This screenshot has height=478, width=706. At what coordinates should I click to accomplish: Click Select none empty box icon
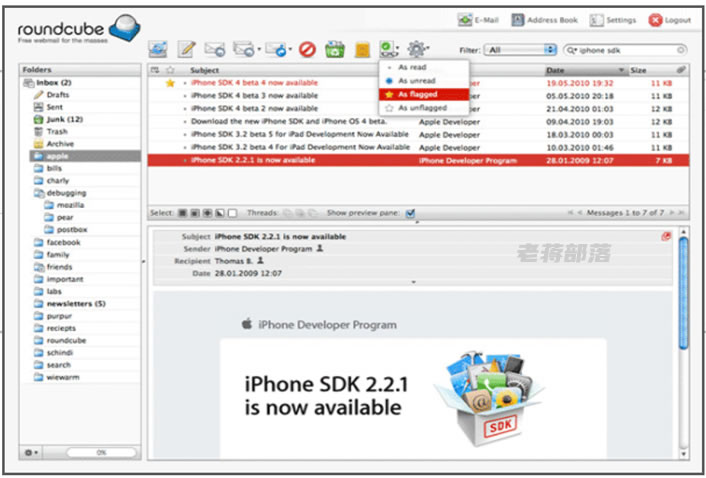[232, 213]
